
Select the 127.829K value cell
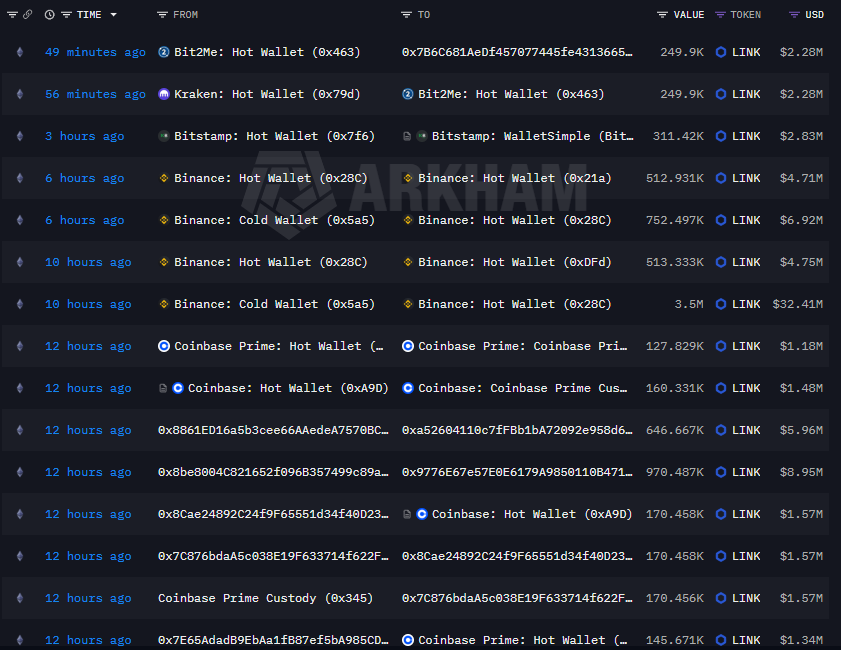[x=675, y=346]
